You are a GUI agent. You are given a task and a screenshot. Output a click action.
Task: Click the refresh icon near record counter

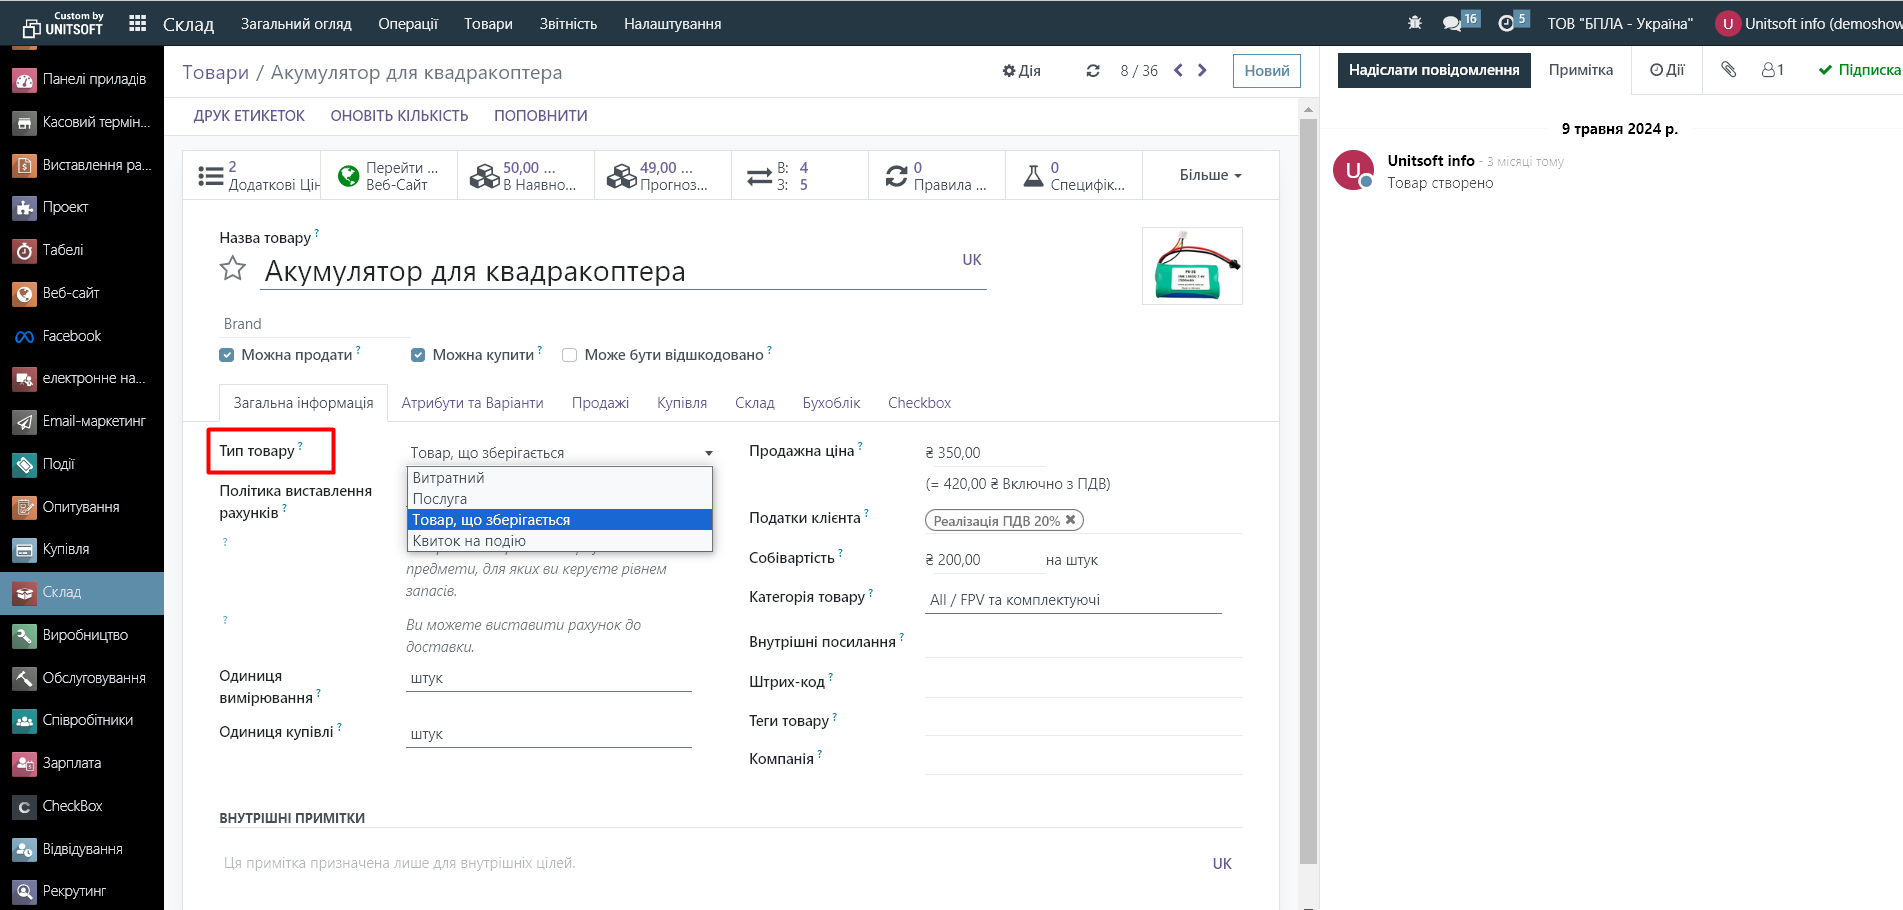(x=1093, y=71)
